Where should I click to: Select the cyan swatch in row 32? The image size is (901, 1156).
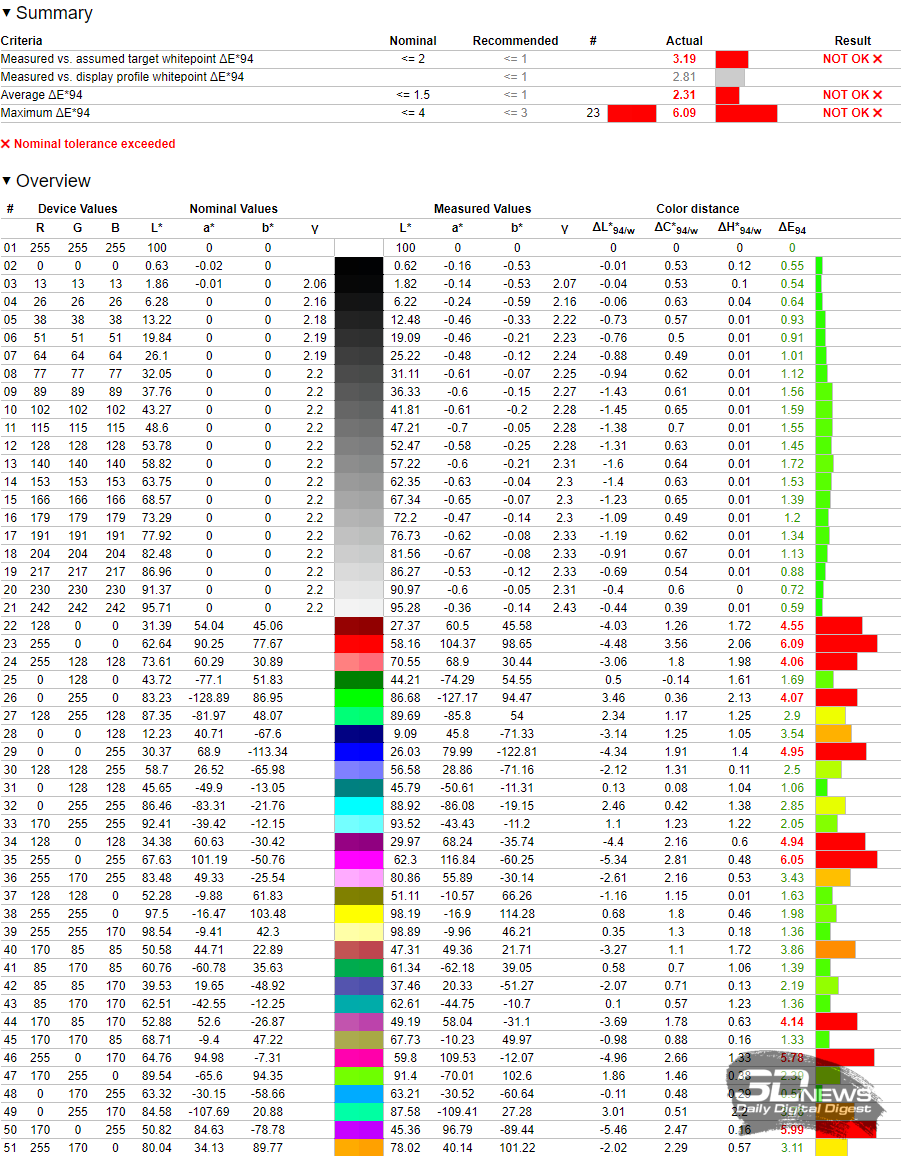pyautogui.click(x=359, y=805)
